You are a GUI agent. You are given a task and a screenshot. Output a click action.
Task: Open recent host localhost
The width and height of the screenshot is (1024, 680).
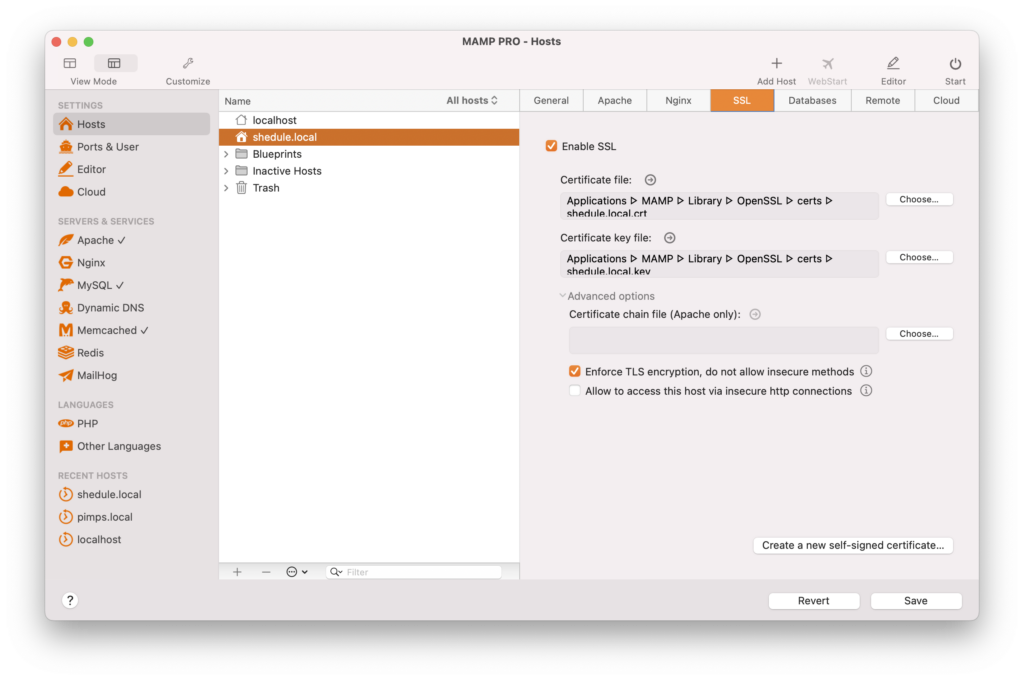[131, 540]
